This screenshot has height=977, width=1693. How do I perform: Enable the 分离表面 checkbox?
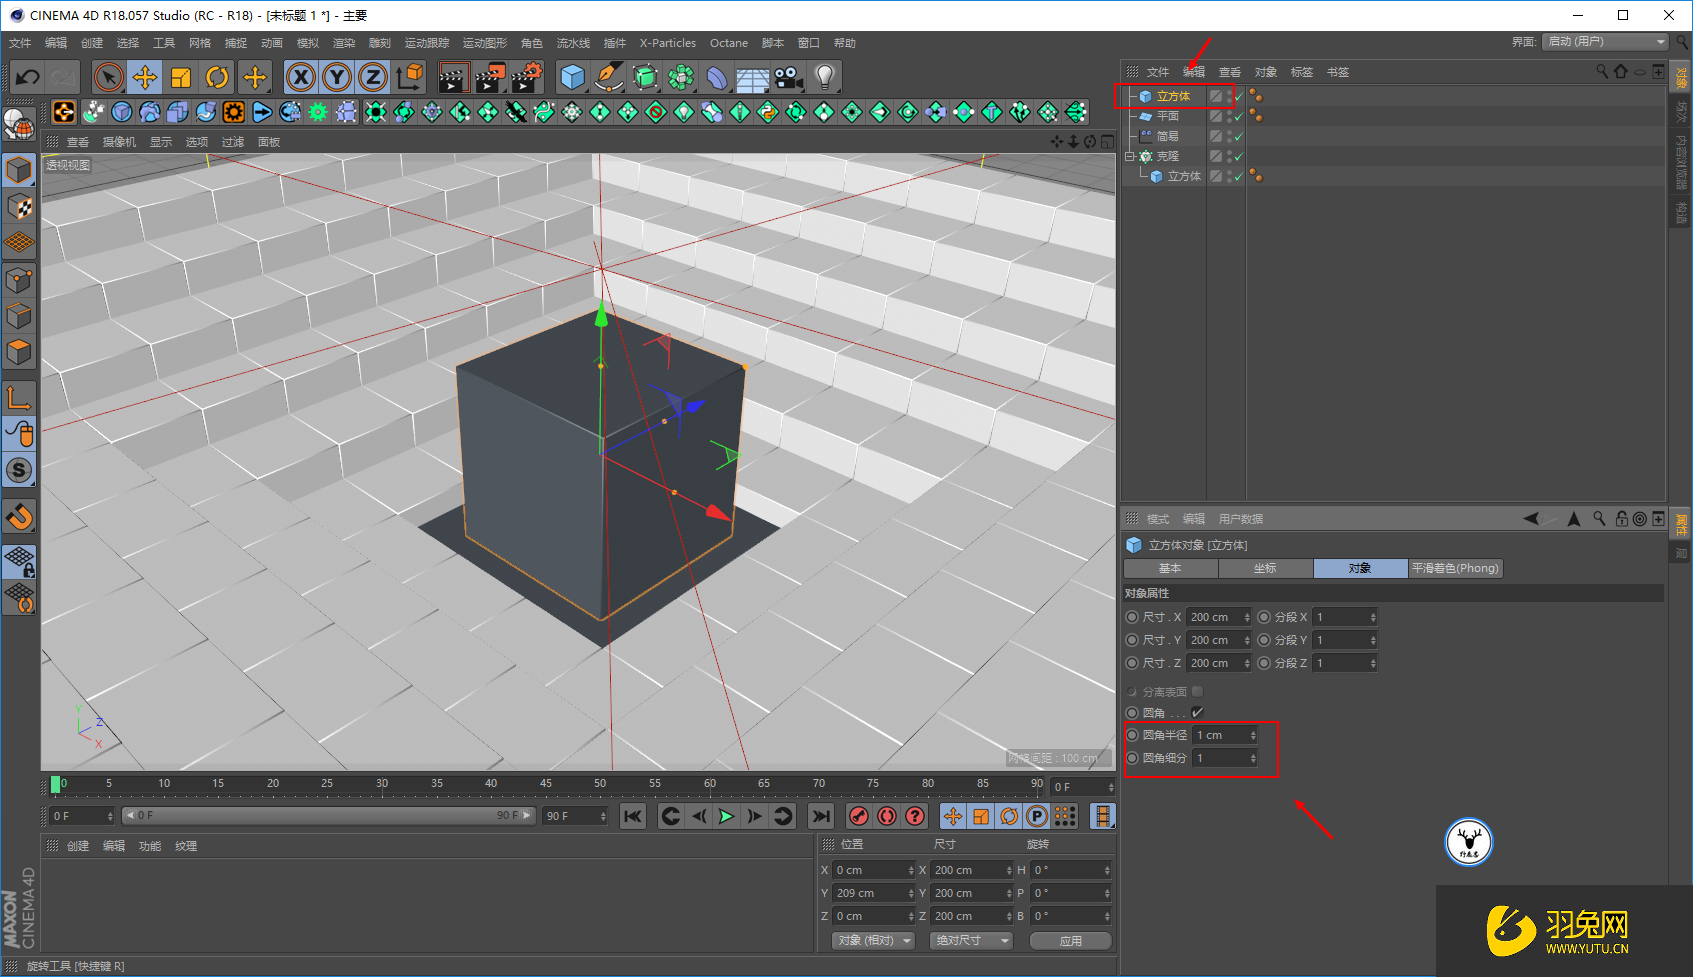[1197, 691]
